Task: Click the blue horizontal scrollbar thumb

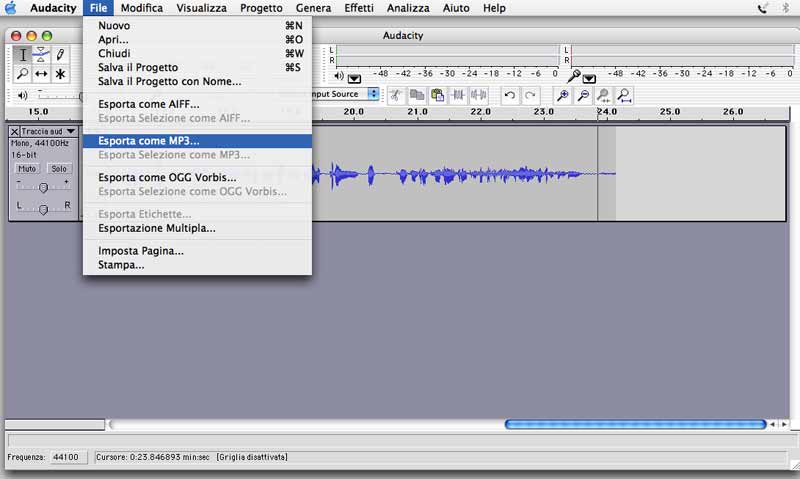Action: [x=636, y=424]
